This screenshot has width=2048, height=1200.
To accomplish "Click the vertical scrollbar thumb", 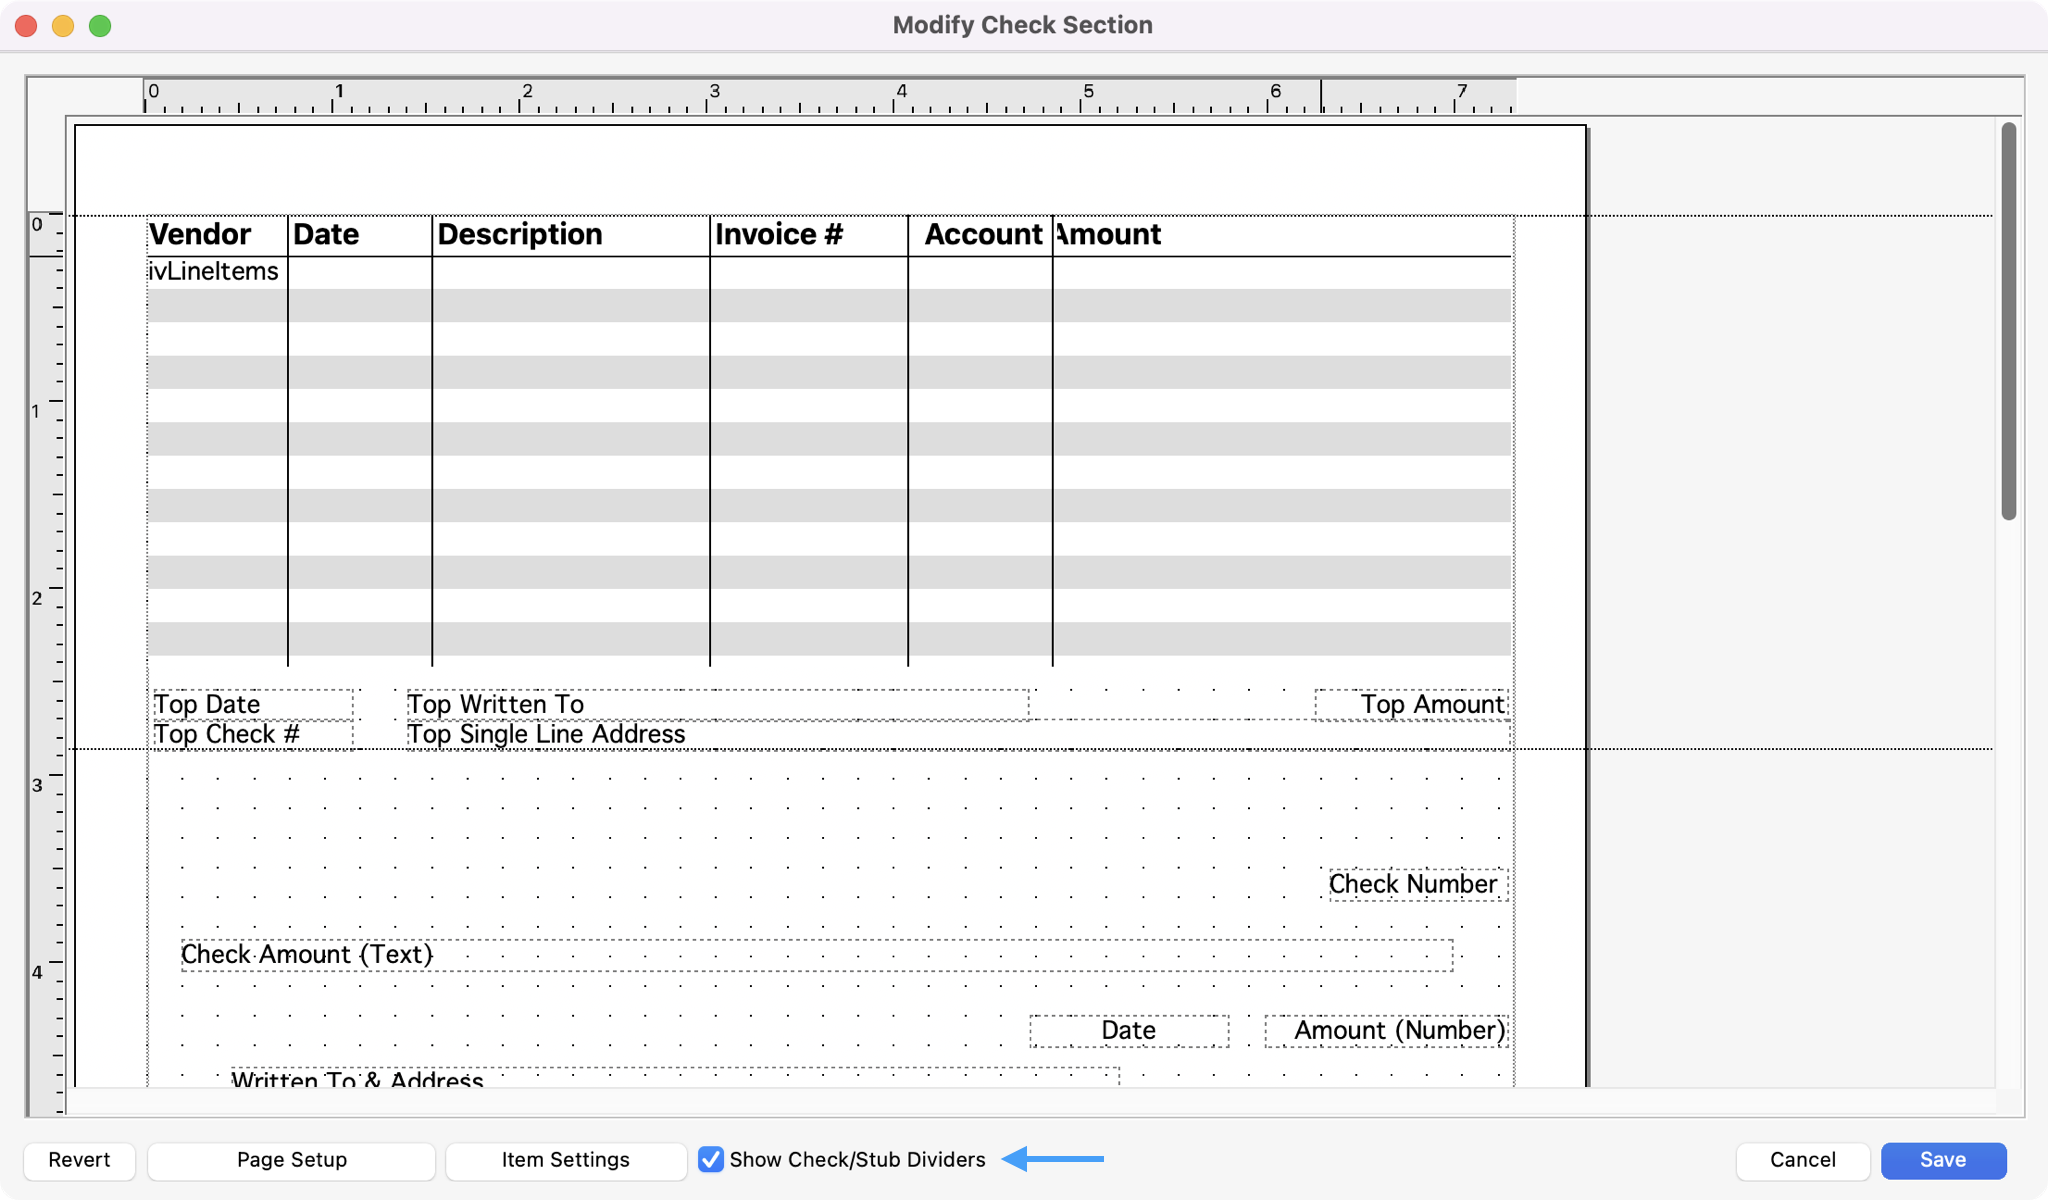I will pyautogui.click(x=2008, y=320).
